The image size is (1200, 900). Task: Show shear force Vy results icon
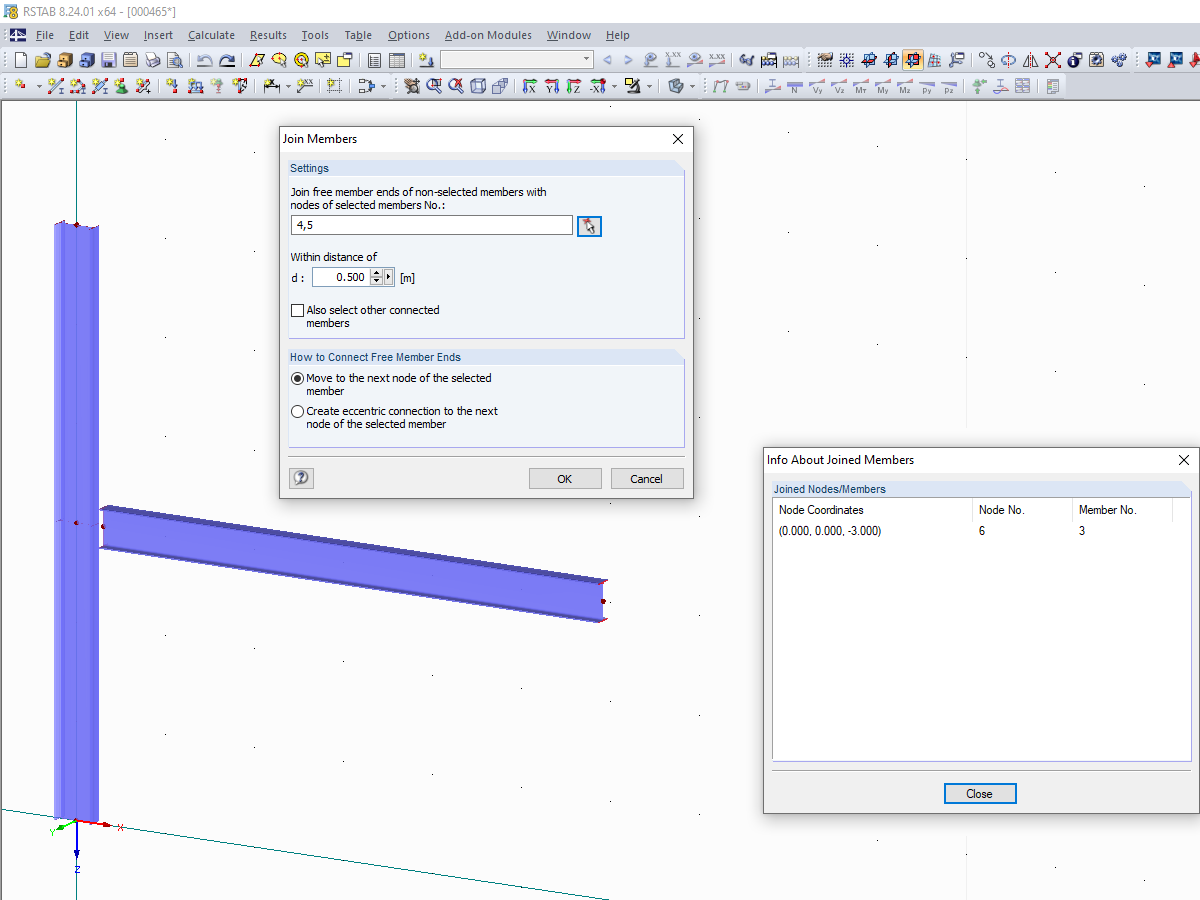tap(817, 87)
